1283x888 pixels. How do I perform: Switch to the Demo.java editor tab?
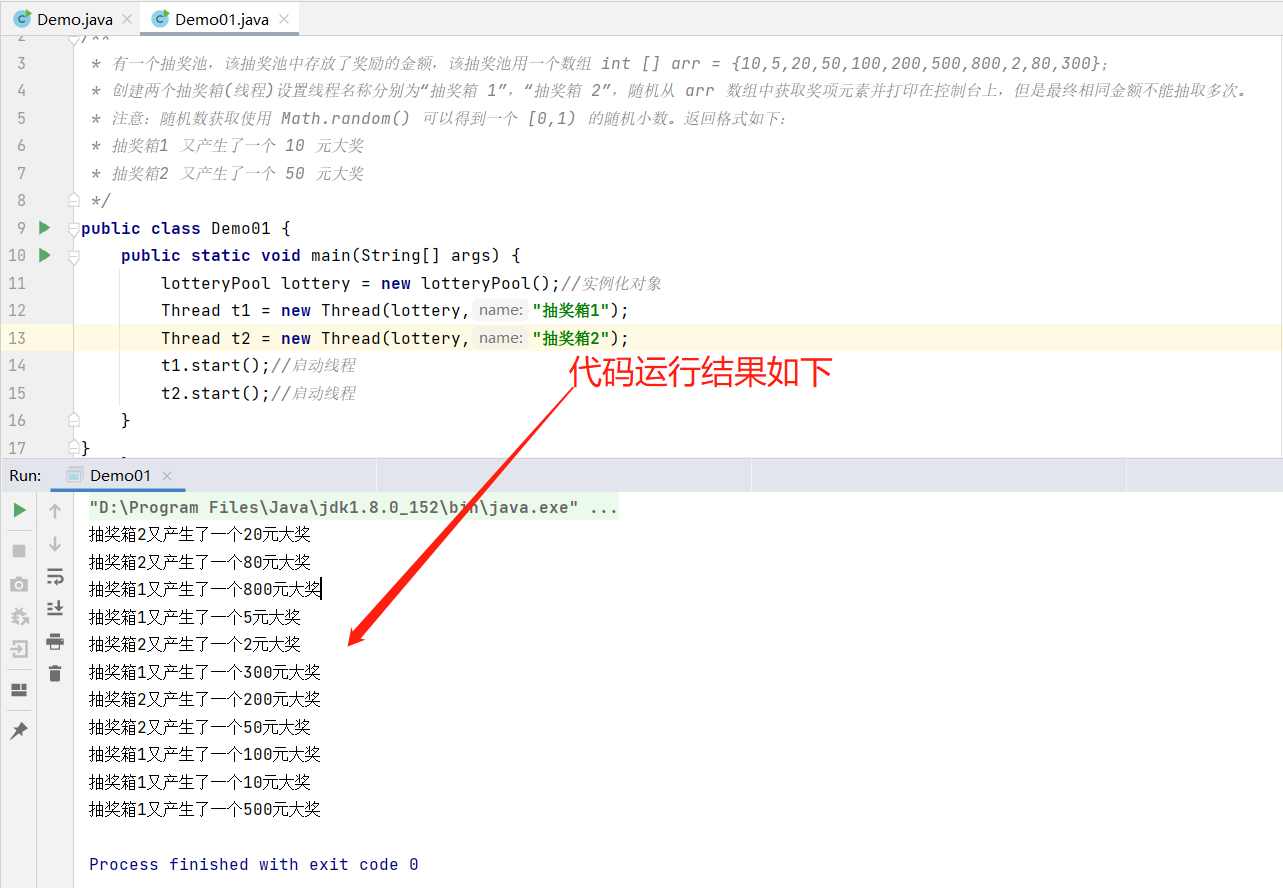[75, 20]
